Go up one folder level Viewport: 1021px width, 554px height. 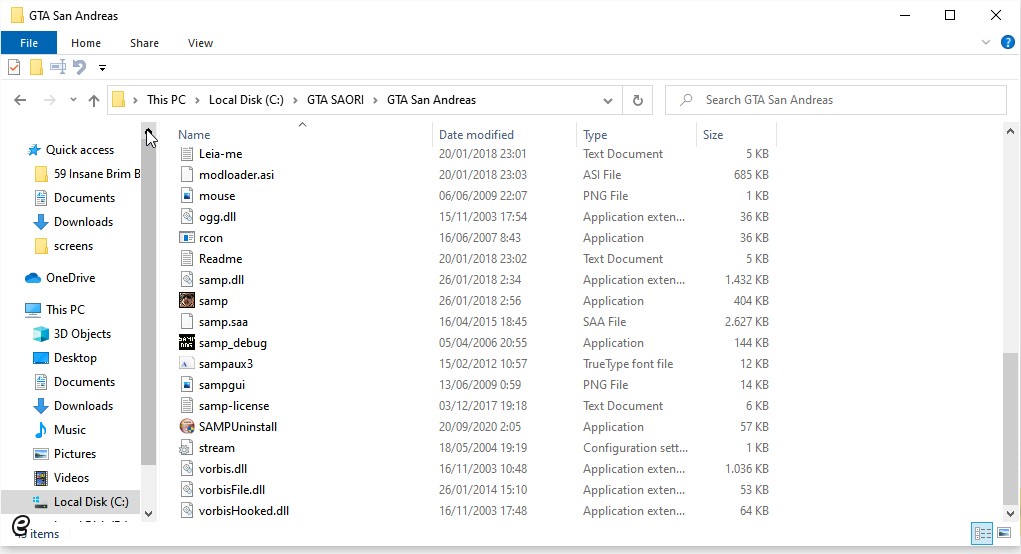click(94, 100)
